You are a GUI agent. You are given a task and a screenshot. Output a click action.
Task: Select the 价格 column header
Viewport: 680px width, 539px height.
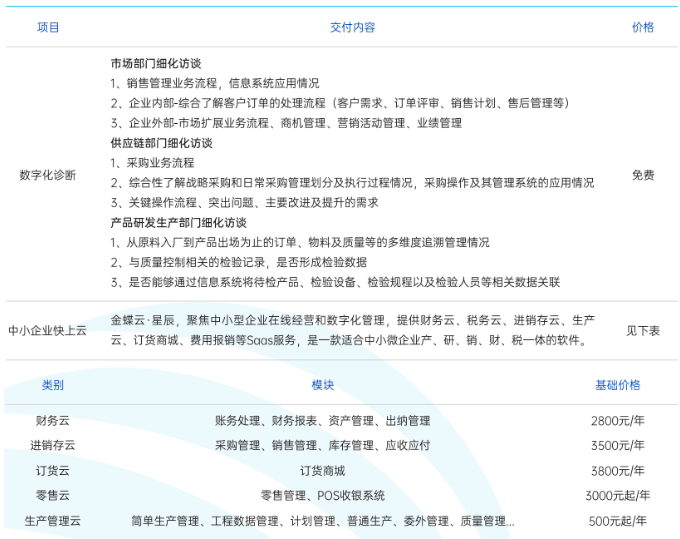[x=643, y=27]
